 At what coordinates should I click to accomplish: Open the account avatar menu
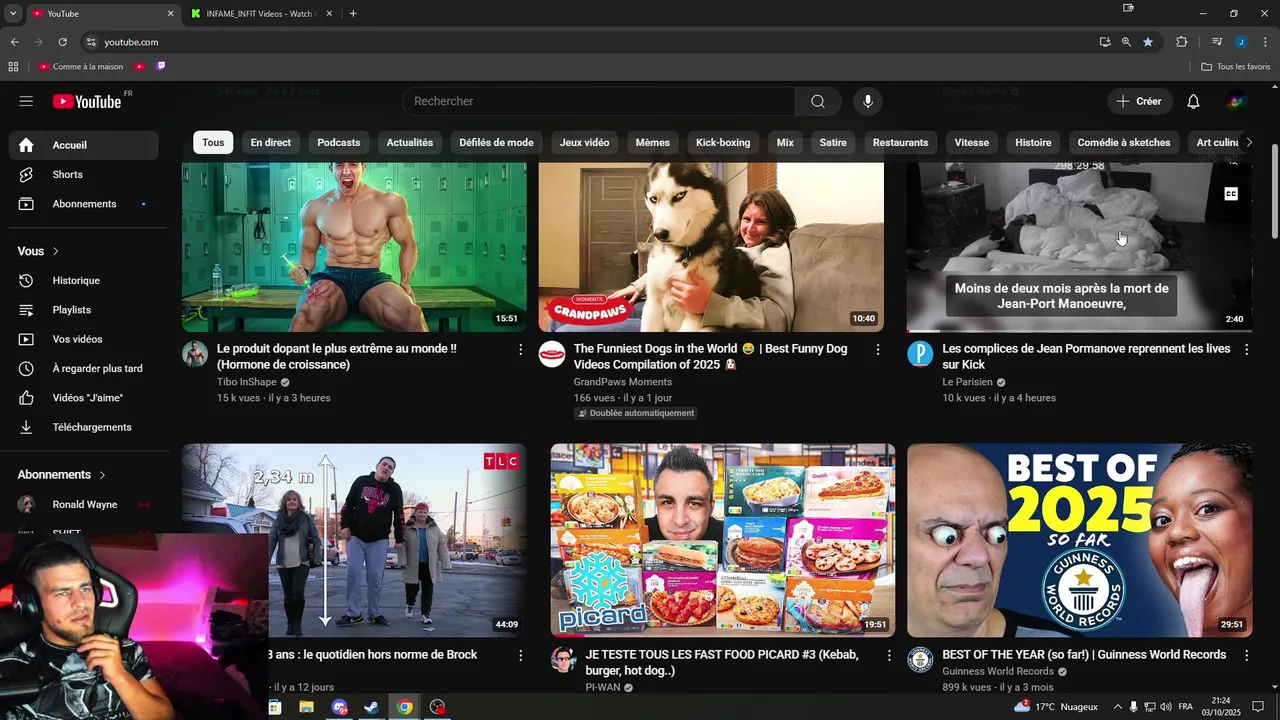coord(1237,101)
